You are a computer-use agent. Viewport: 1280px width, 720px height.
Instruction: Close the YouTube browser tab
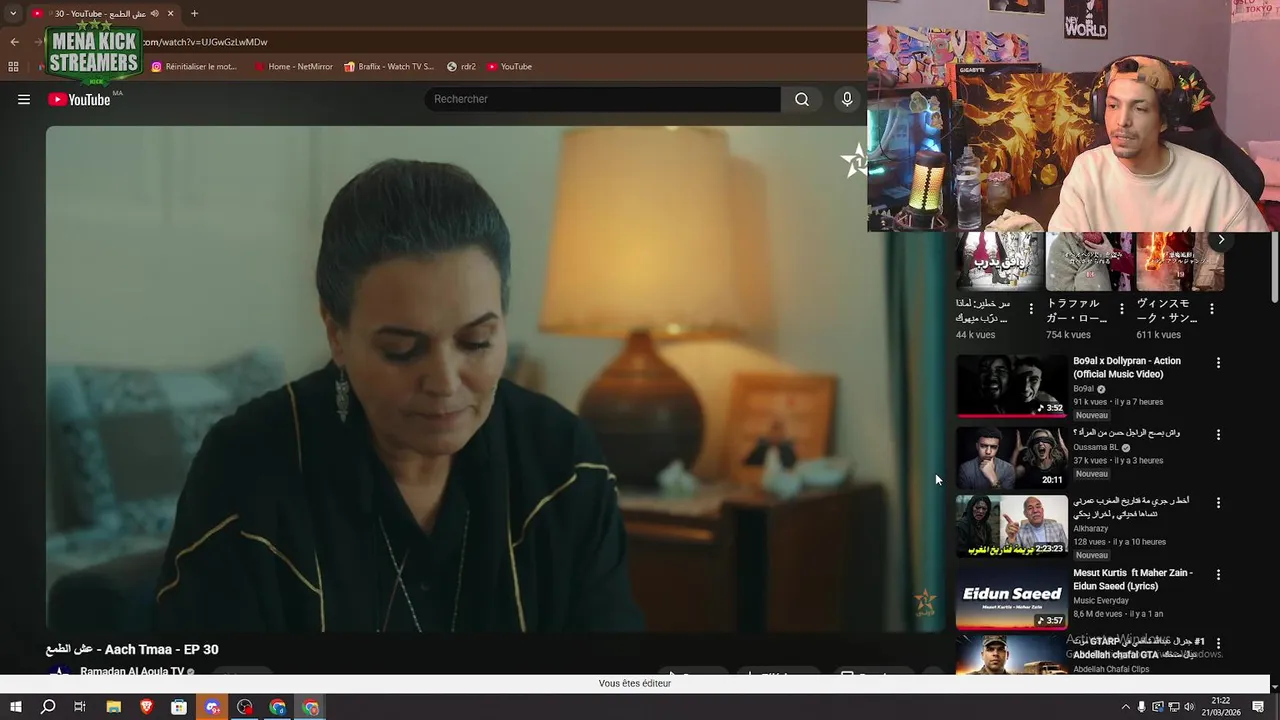[x=170, y=13]
